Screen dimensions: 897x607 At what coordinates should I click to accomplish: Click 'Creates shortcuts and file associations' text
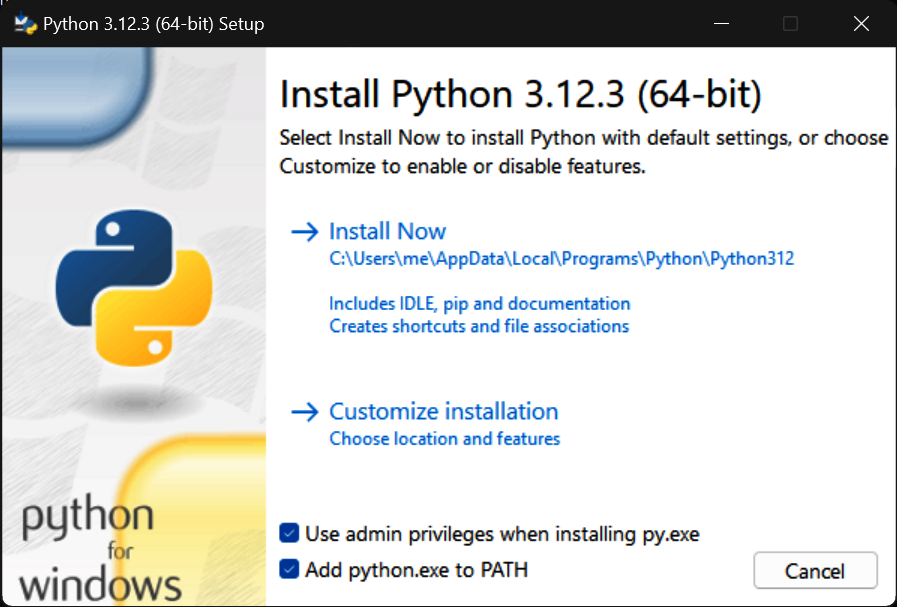479,326
